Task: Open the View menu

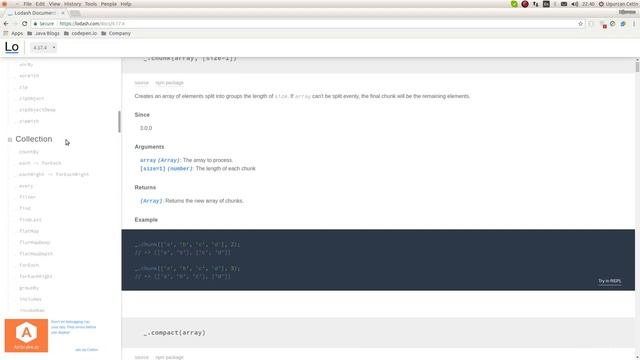Action: 54,4
